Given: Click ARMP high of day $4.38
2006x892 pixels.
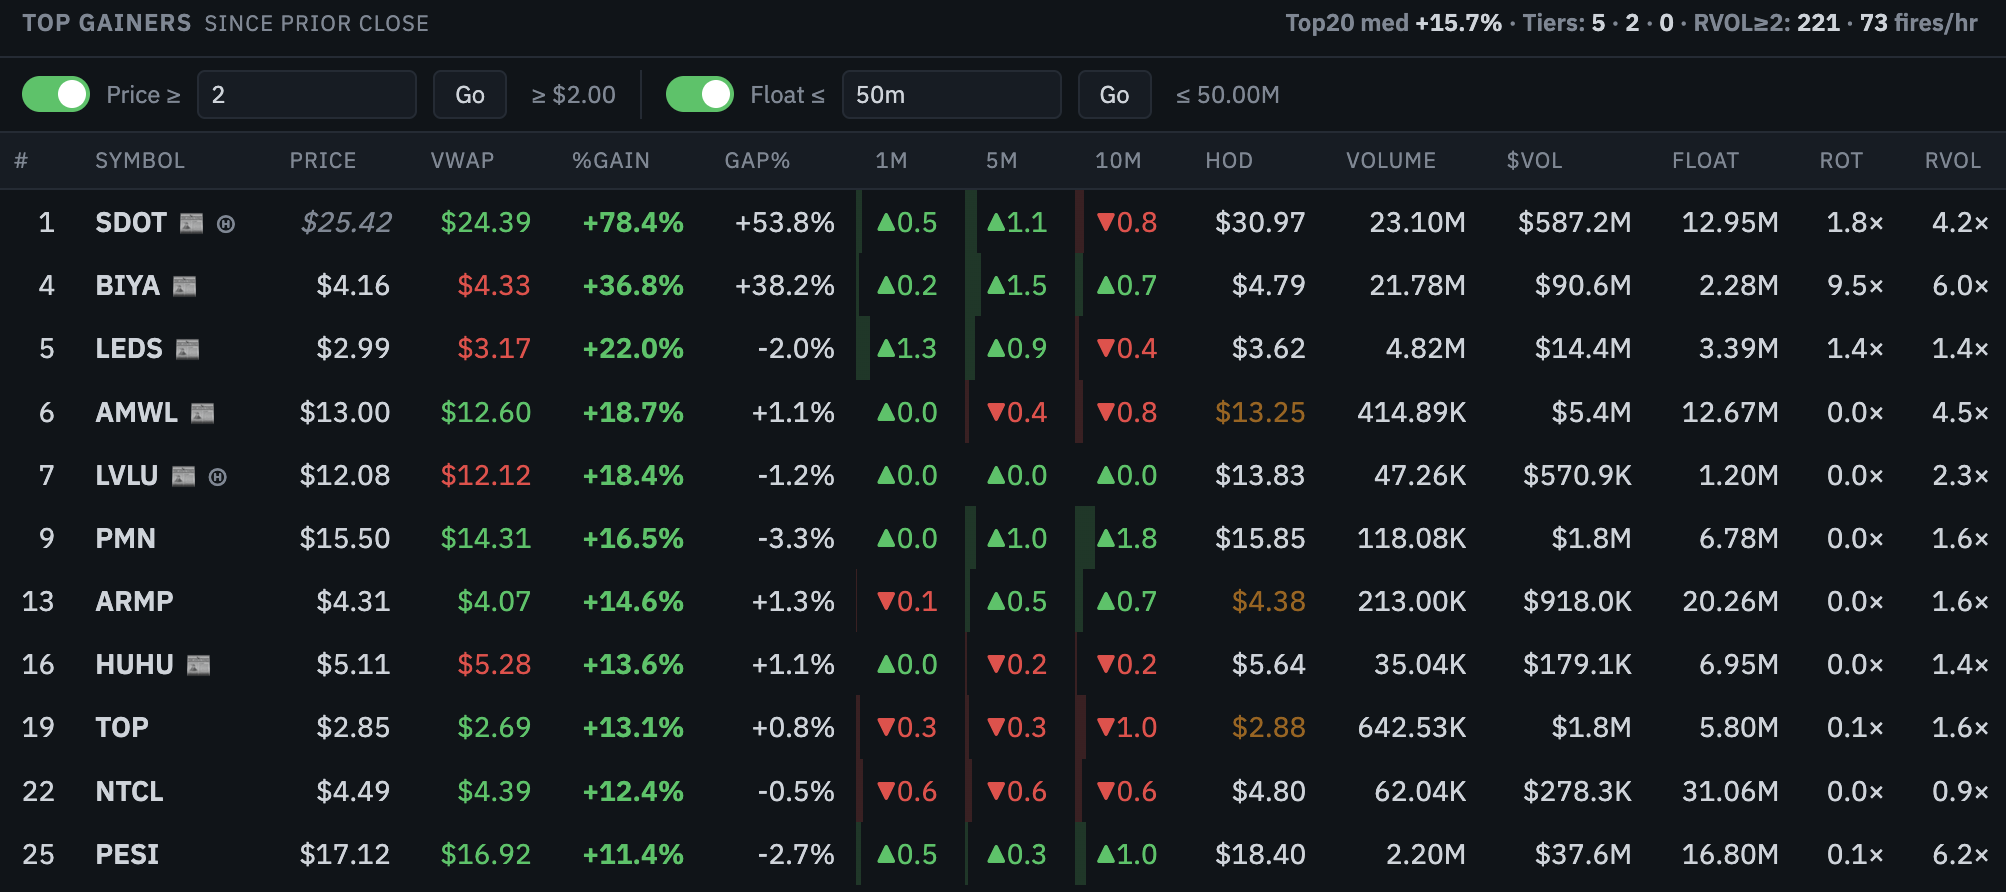Looking at the screenshot, I should click(1269, 601).
